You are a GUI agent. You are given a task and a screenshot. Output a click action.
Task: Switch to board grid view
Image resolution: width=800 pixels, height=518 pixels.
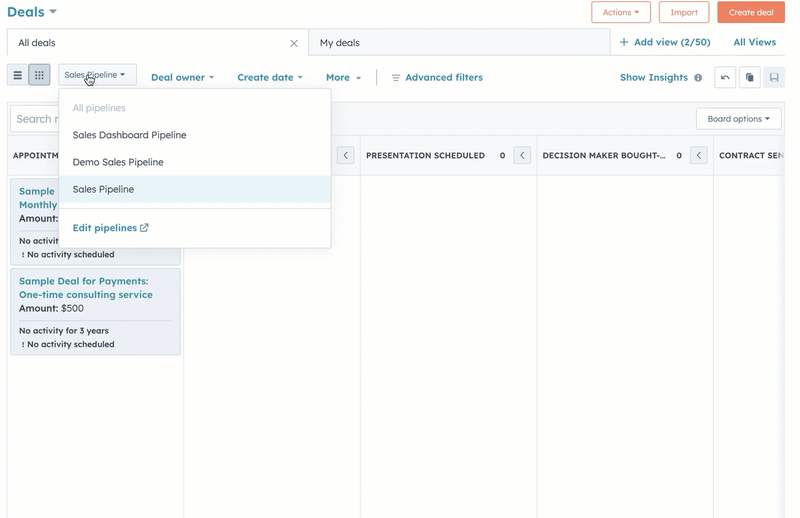pyautogui.click(x=39, y=75)
